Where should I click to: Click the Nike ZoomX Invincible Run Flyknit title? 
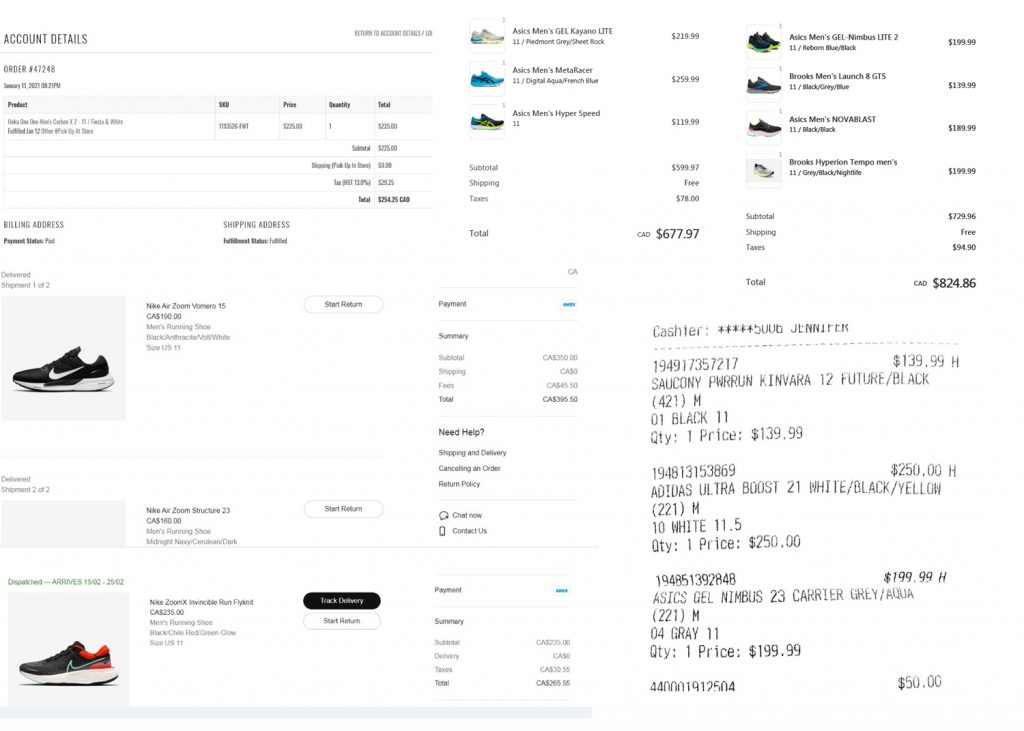point(201,602)
